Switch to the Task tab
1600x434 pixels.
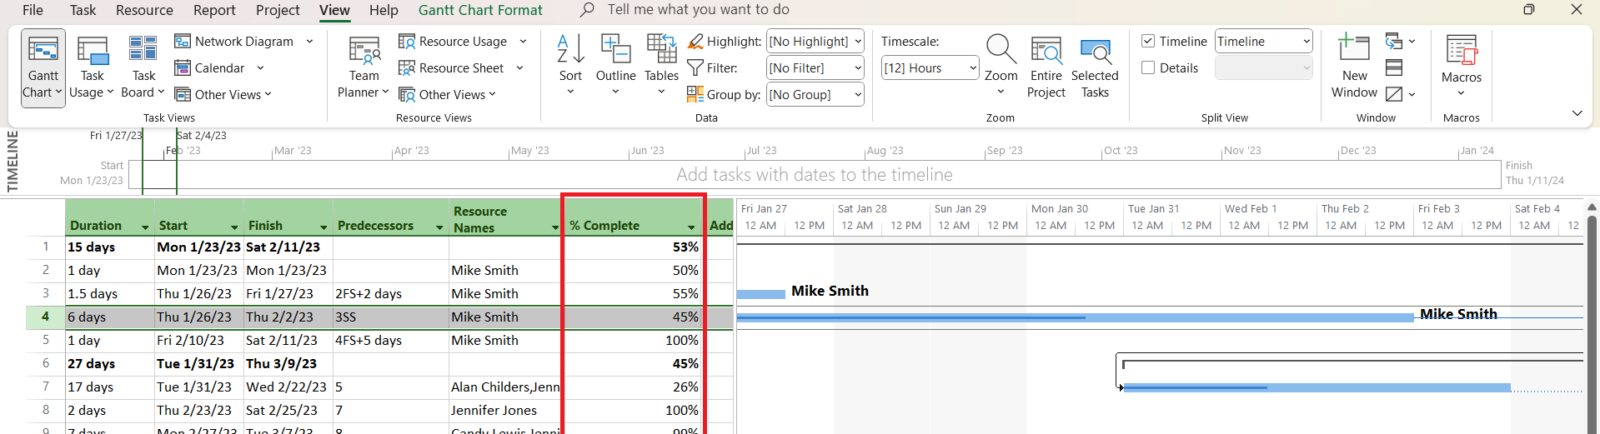point(83,10)
